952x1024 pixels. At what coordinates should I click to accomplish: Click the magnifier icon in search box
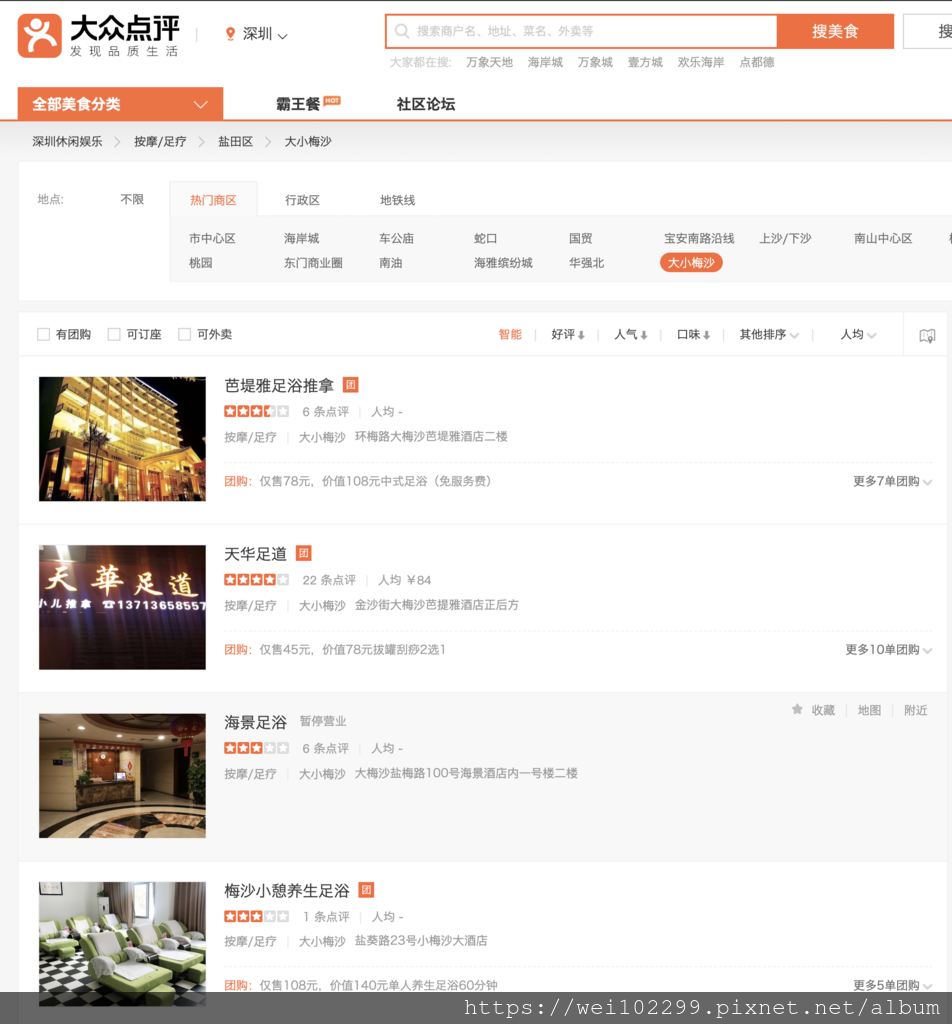tap(402, 31)
